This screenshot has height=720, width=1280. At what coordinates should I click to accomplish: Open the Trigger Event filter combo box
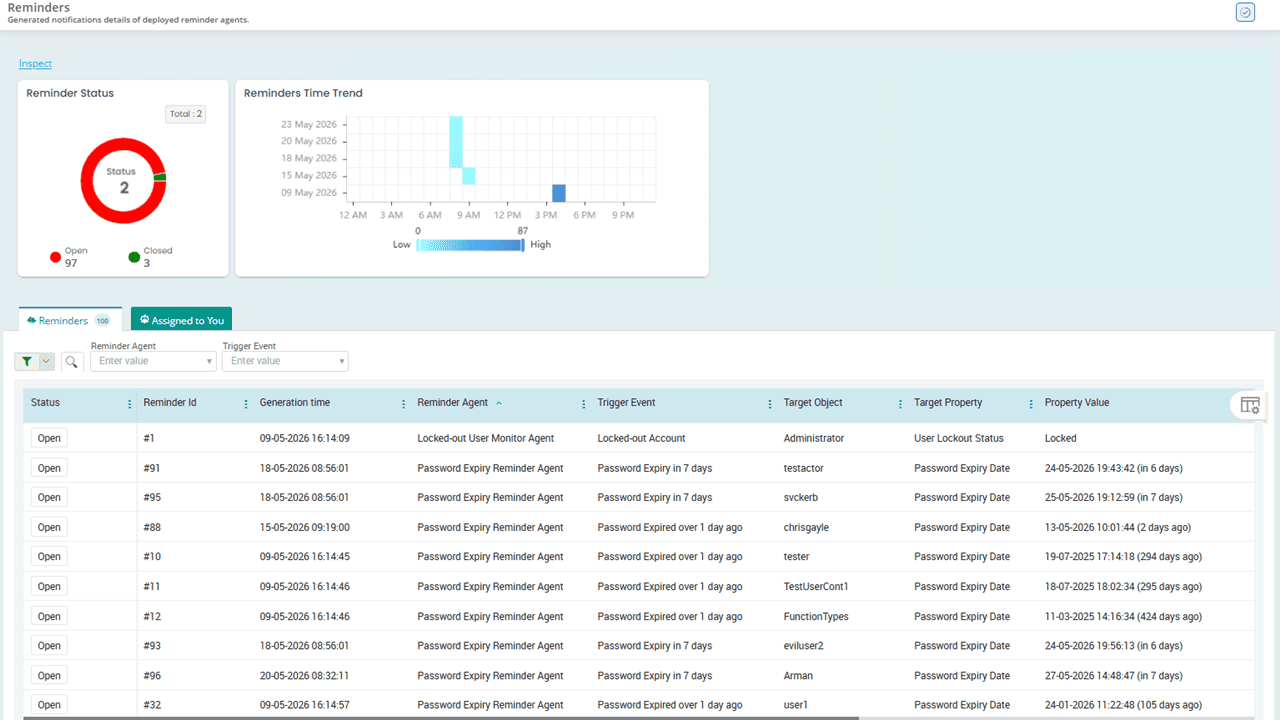[x=285, y=361]
